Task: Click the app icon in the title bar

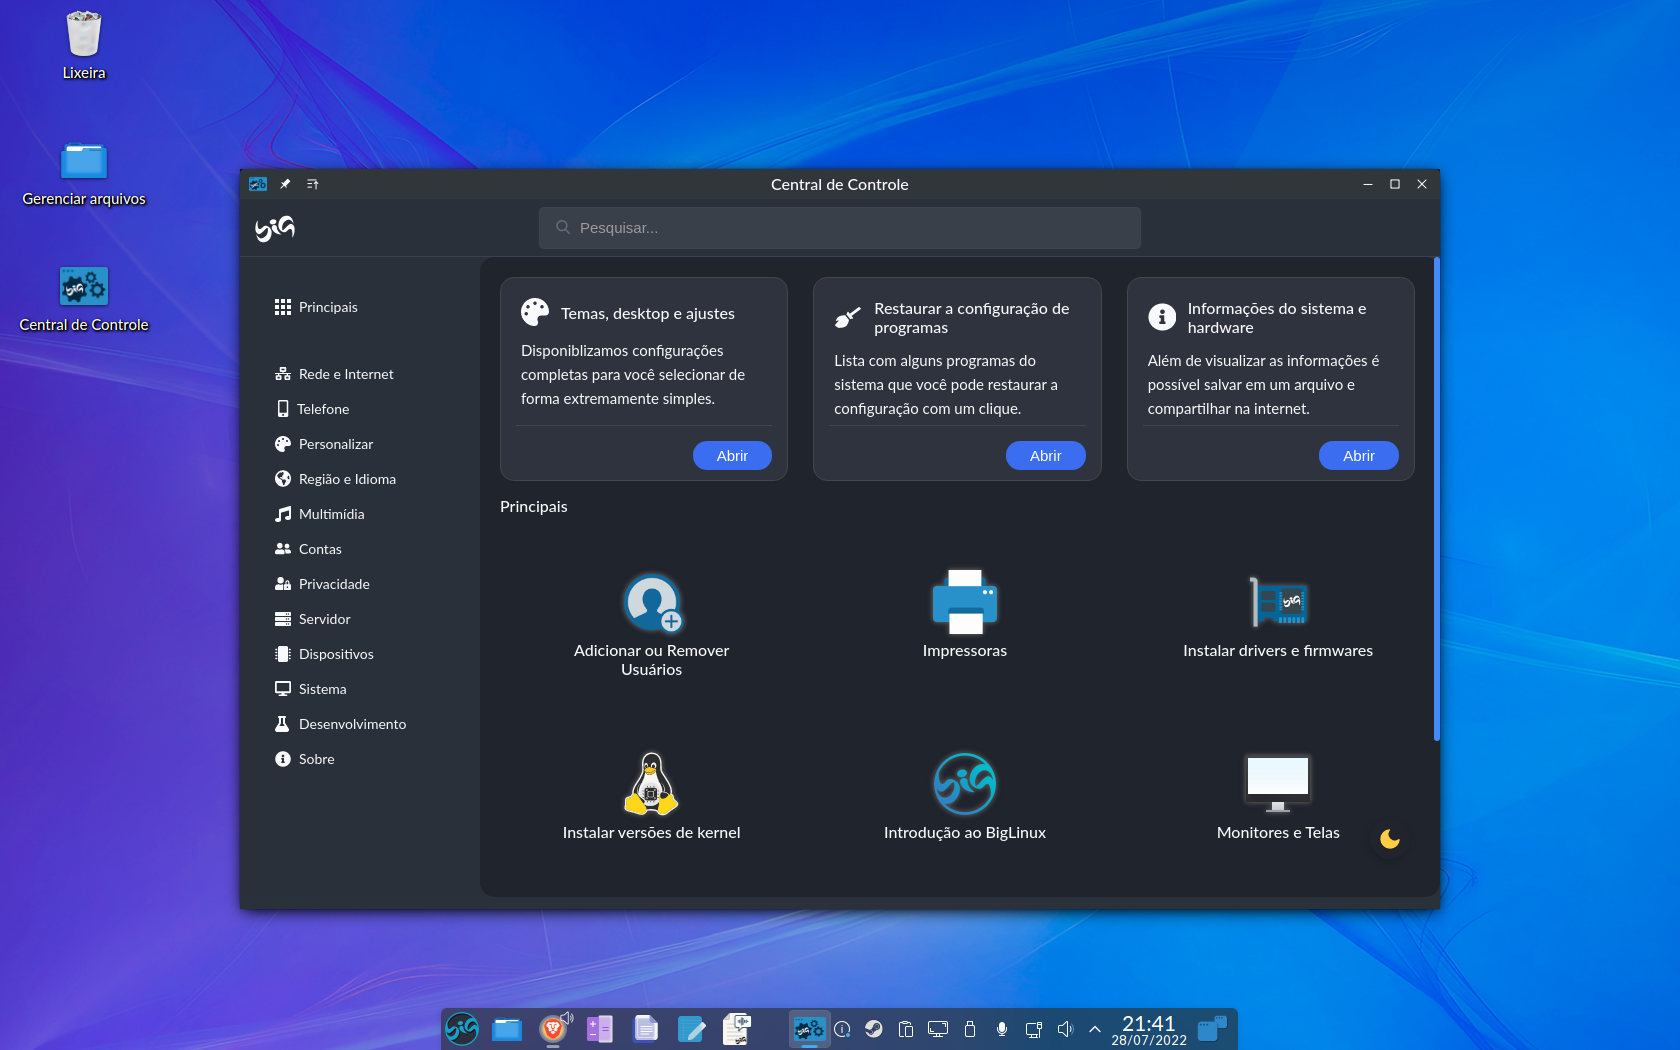Action: pyautogui.click(x=258, y=184)
